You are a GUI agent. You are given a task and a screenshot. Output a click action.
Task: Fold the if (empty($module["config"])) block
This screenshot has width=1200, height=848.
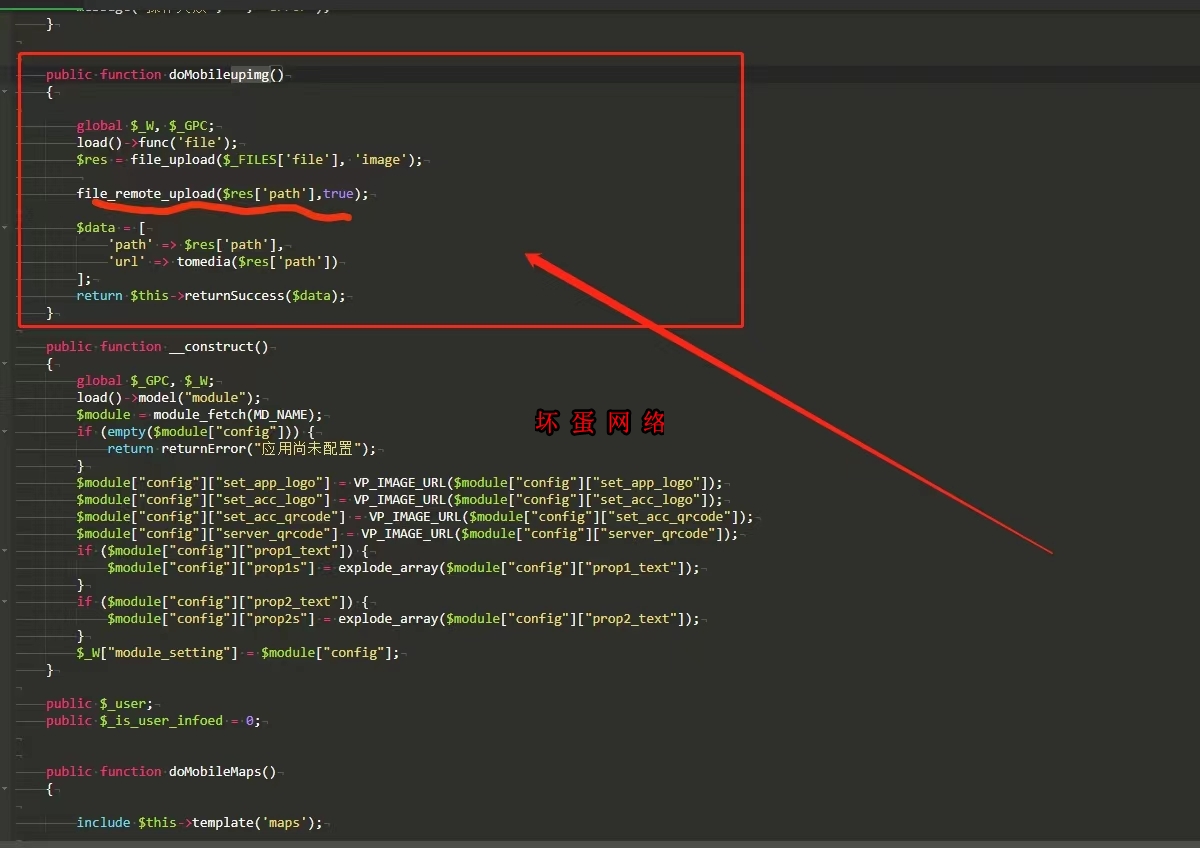pyautogui.click(x=5, y=431)
